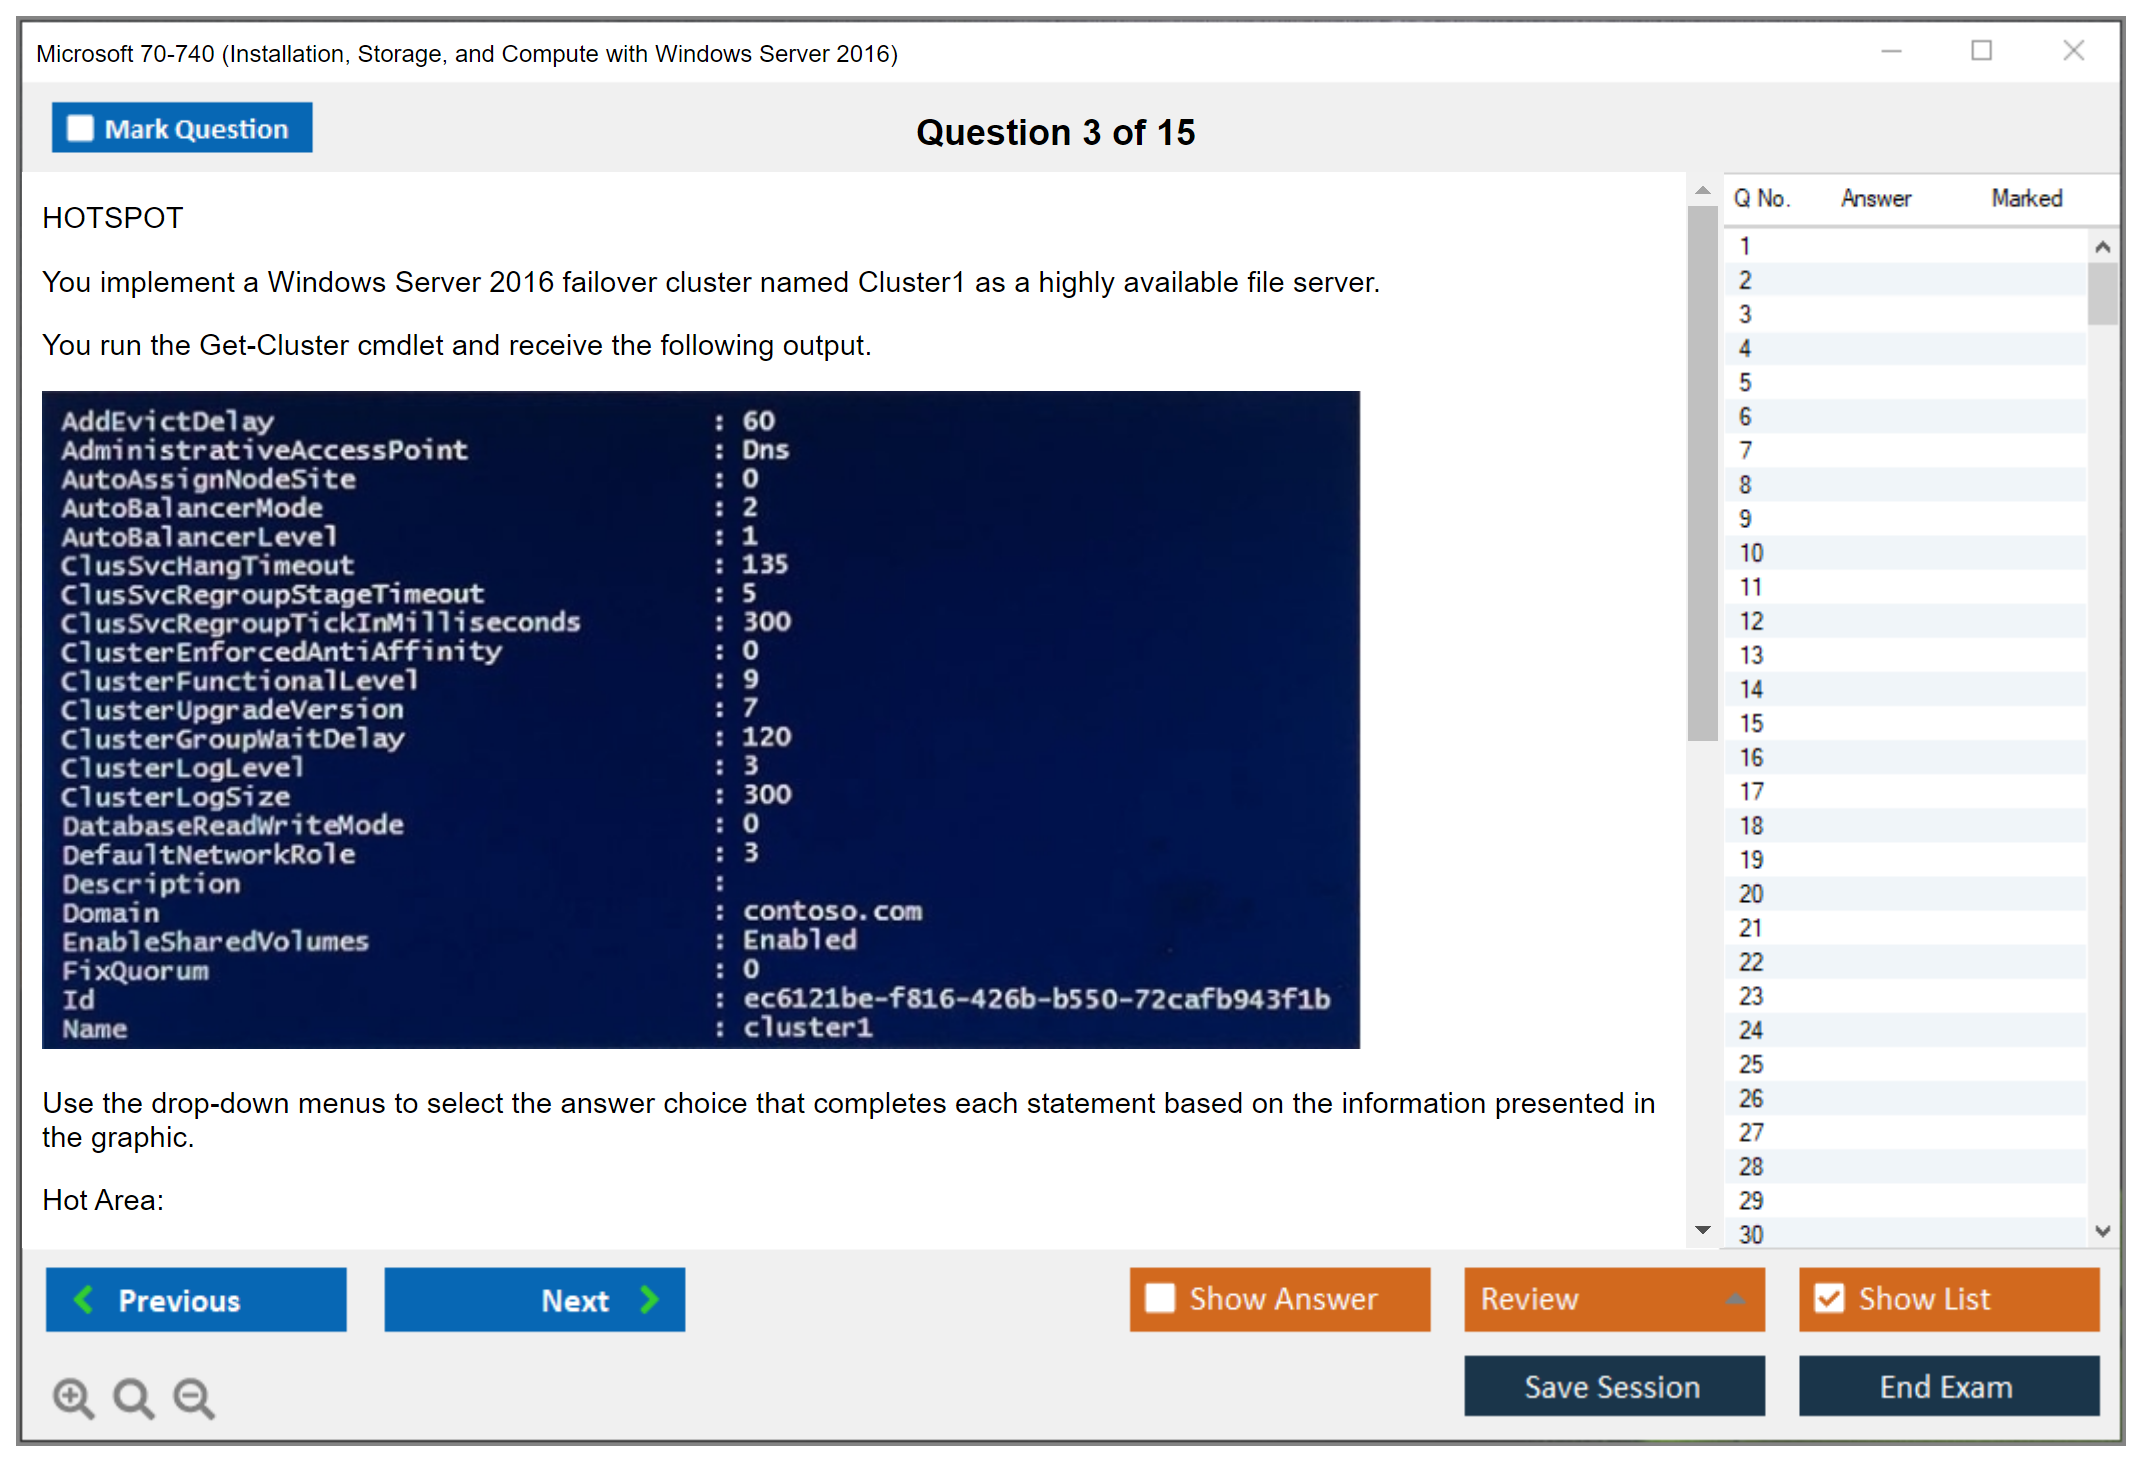Viewport: 2150px width, 1470px height.
Task: Click the Answer column header
Action: 1875,198
